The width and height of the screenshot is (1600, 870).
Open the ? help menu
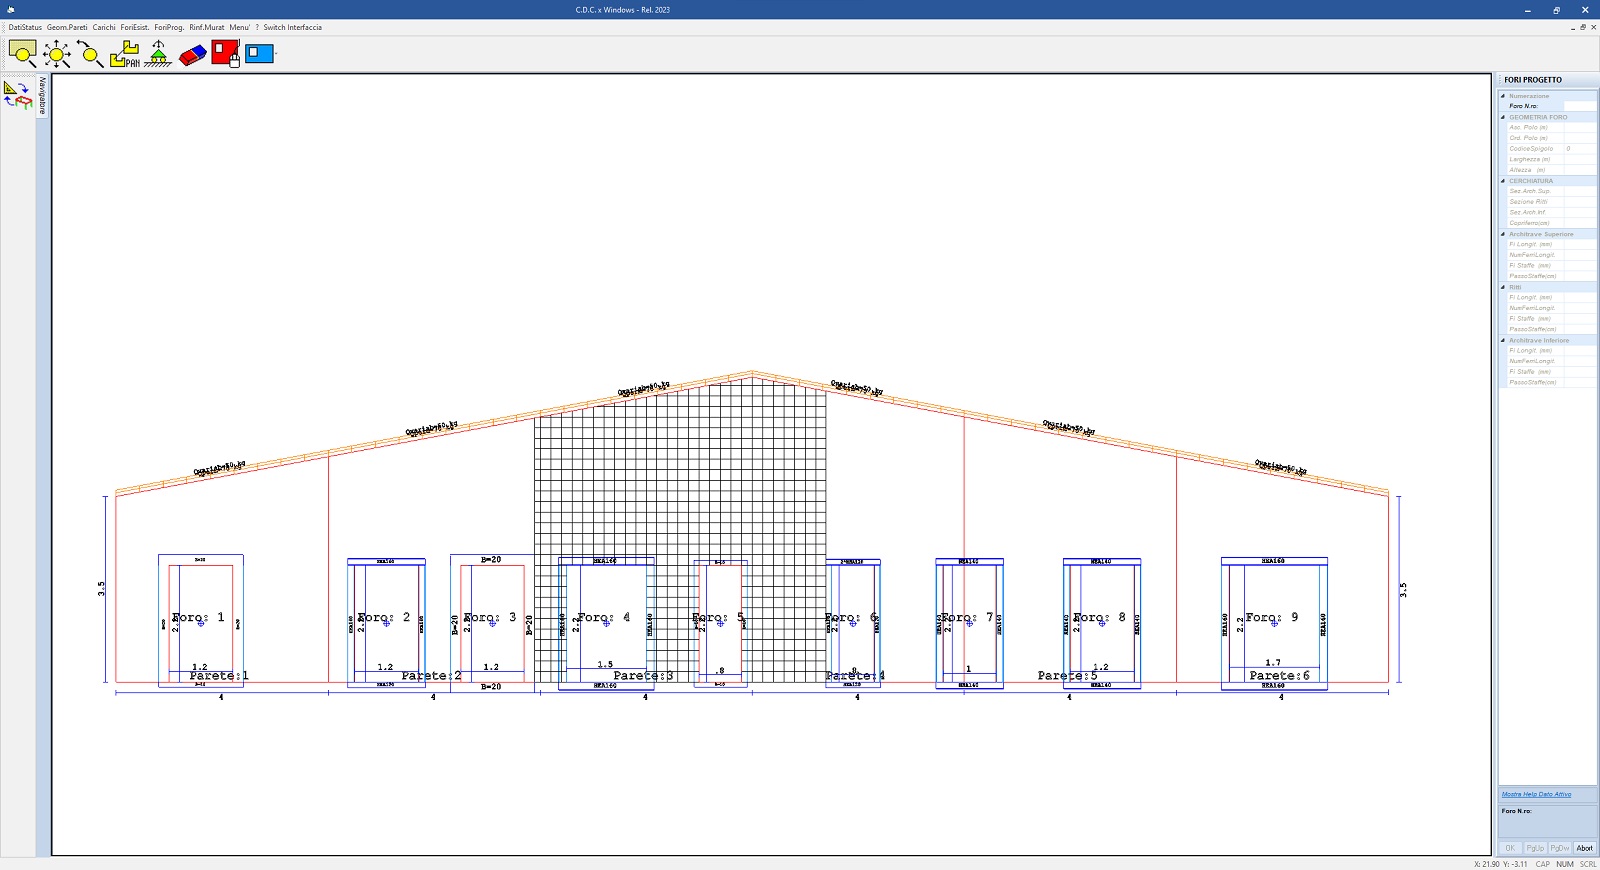coord(257,28)
